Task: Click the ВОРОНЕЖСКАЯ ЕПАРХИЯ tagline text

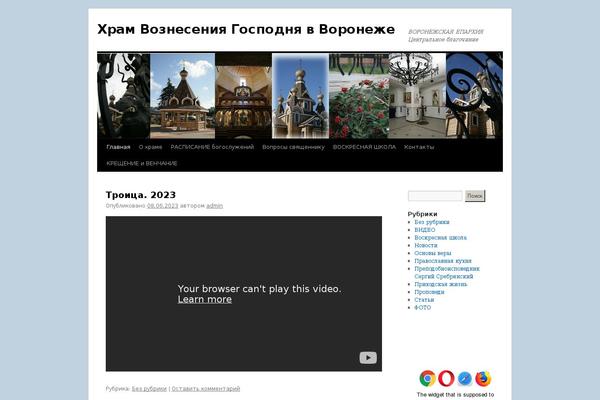Action: tap(446, 31)
